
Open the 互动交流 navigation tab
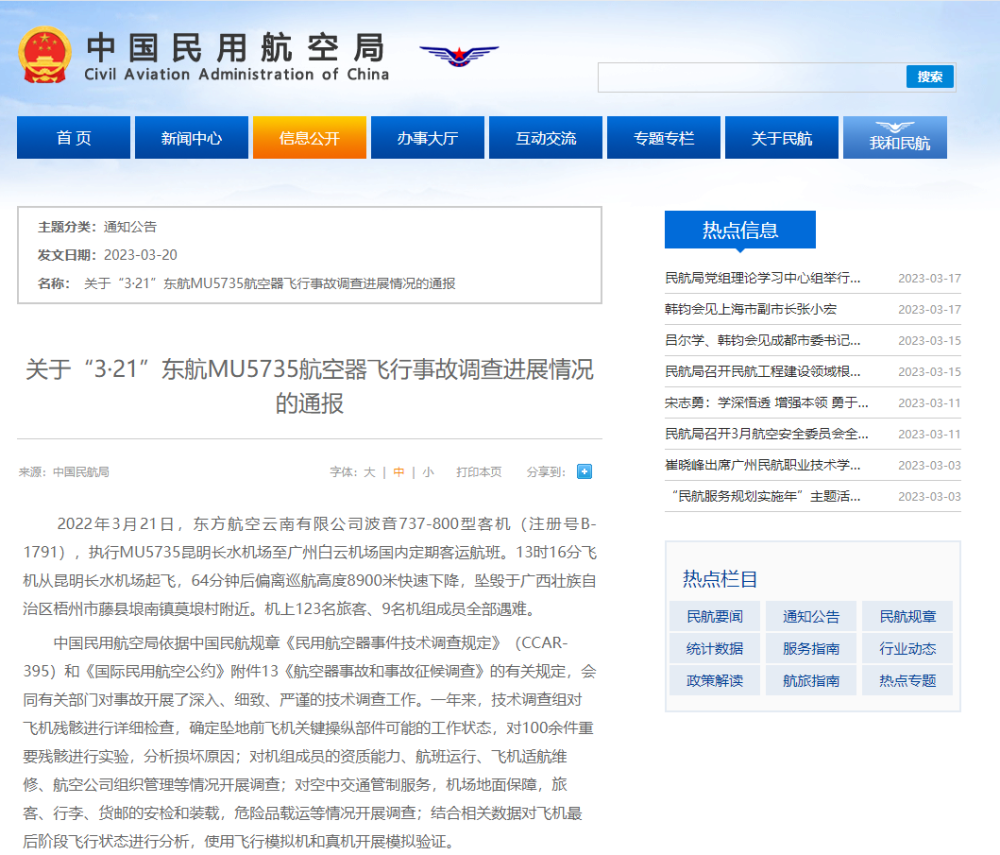click(x=545, y=137)
